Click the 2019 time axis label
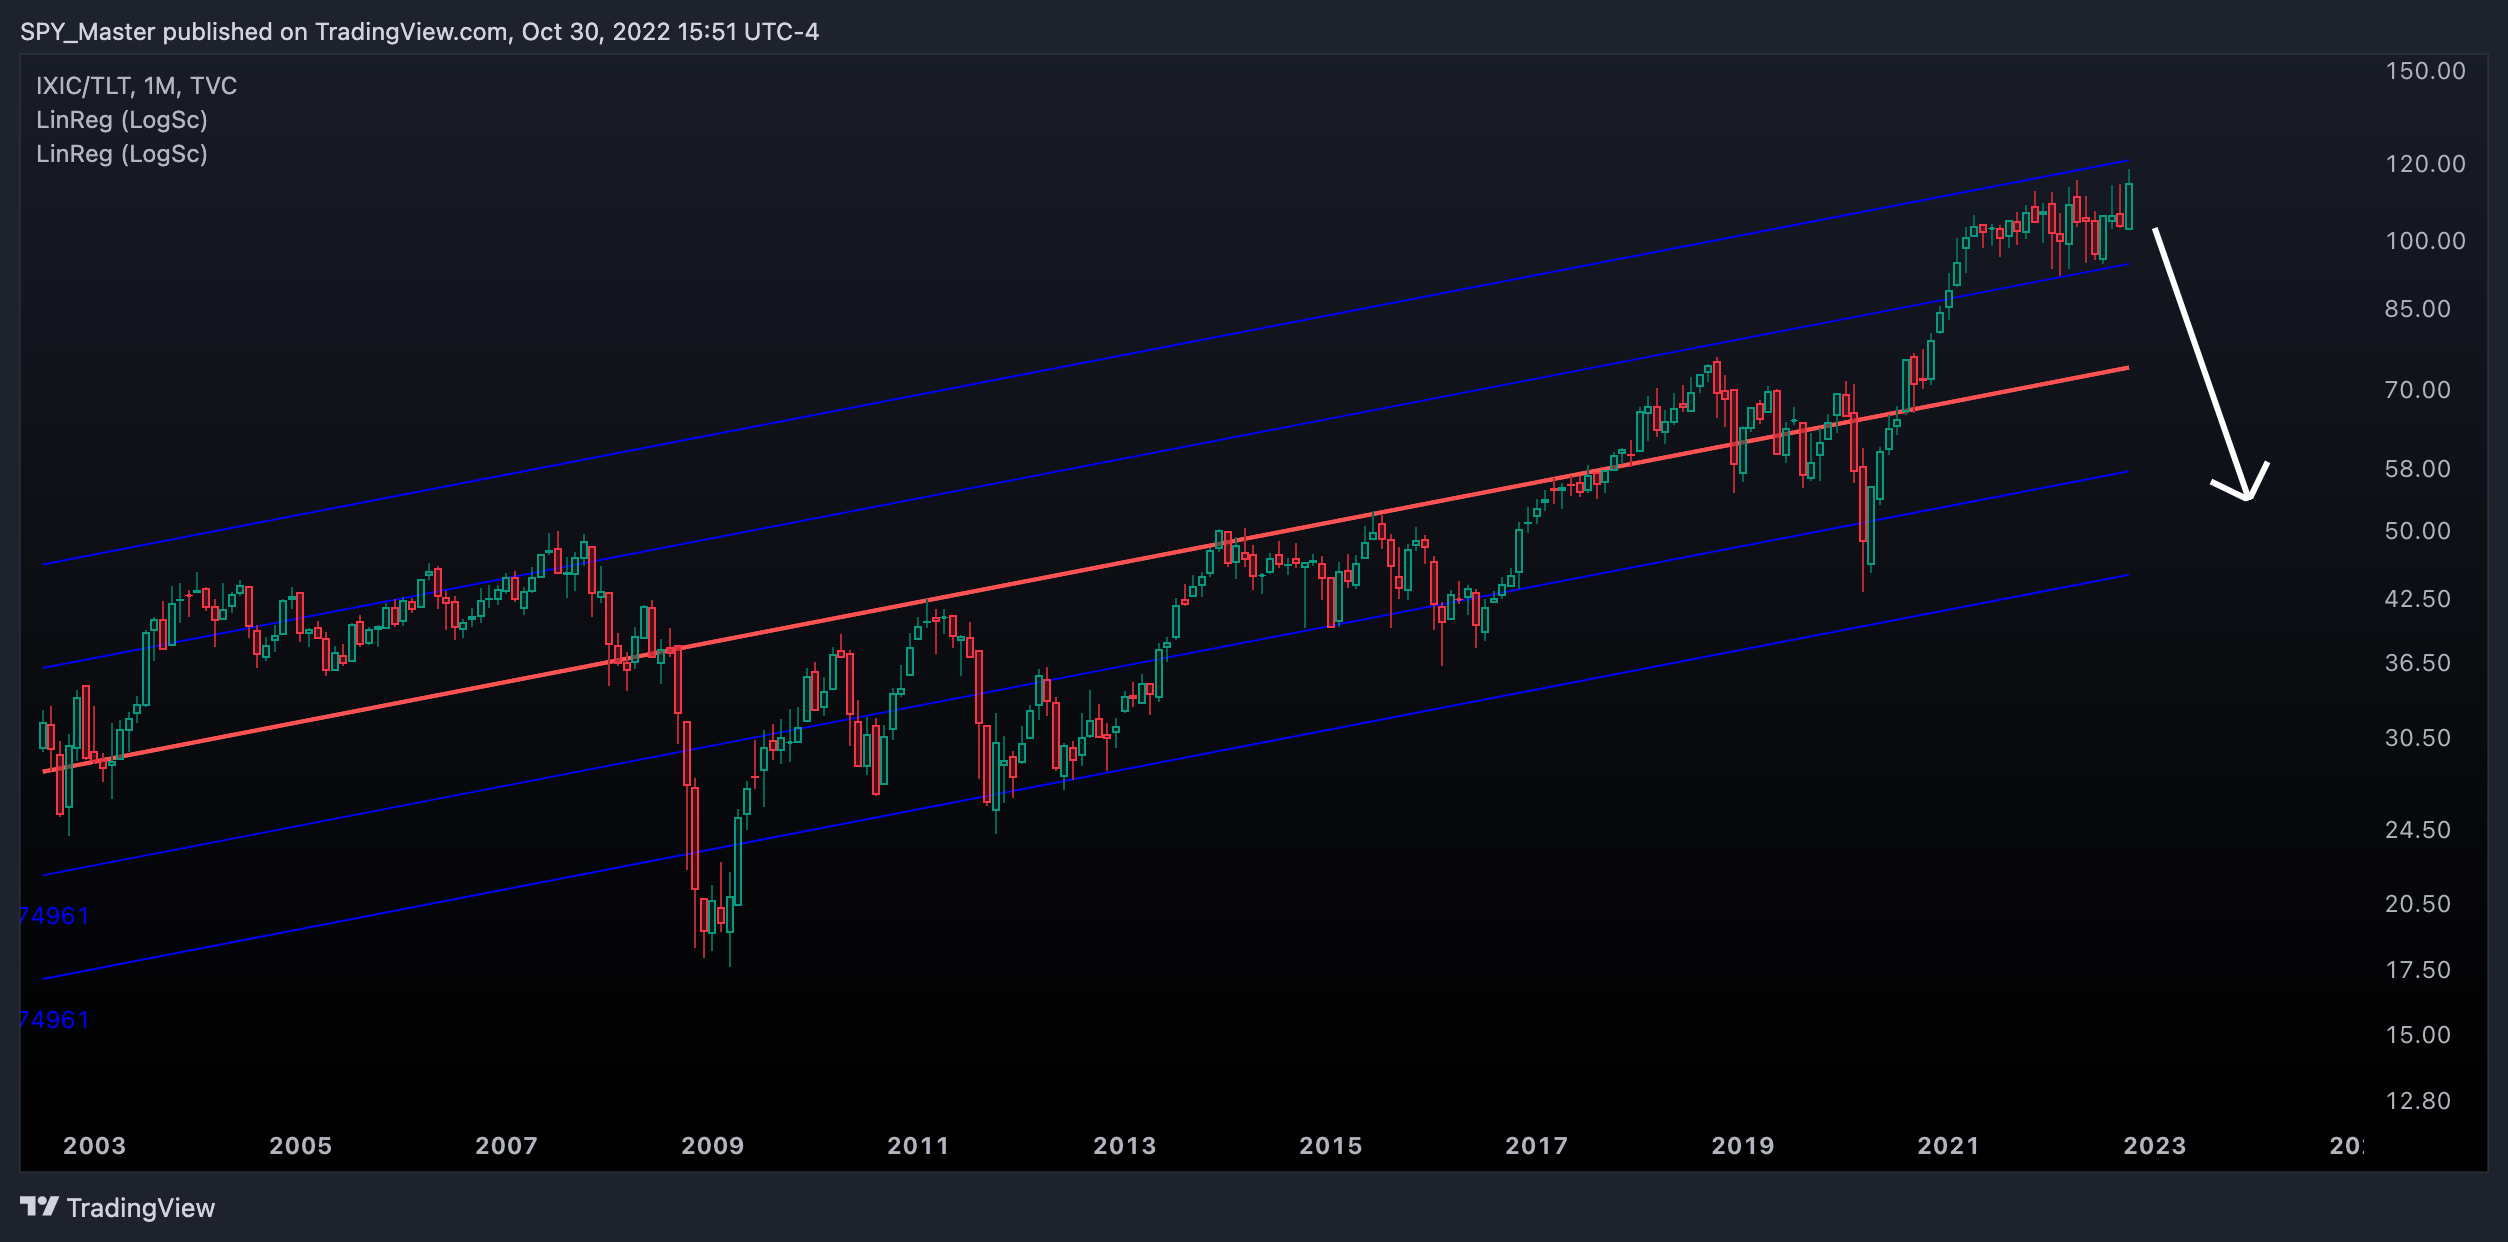 tap(1743, 1146)
